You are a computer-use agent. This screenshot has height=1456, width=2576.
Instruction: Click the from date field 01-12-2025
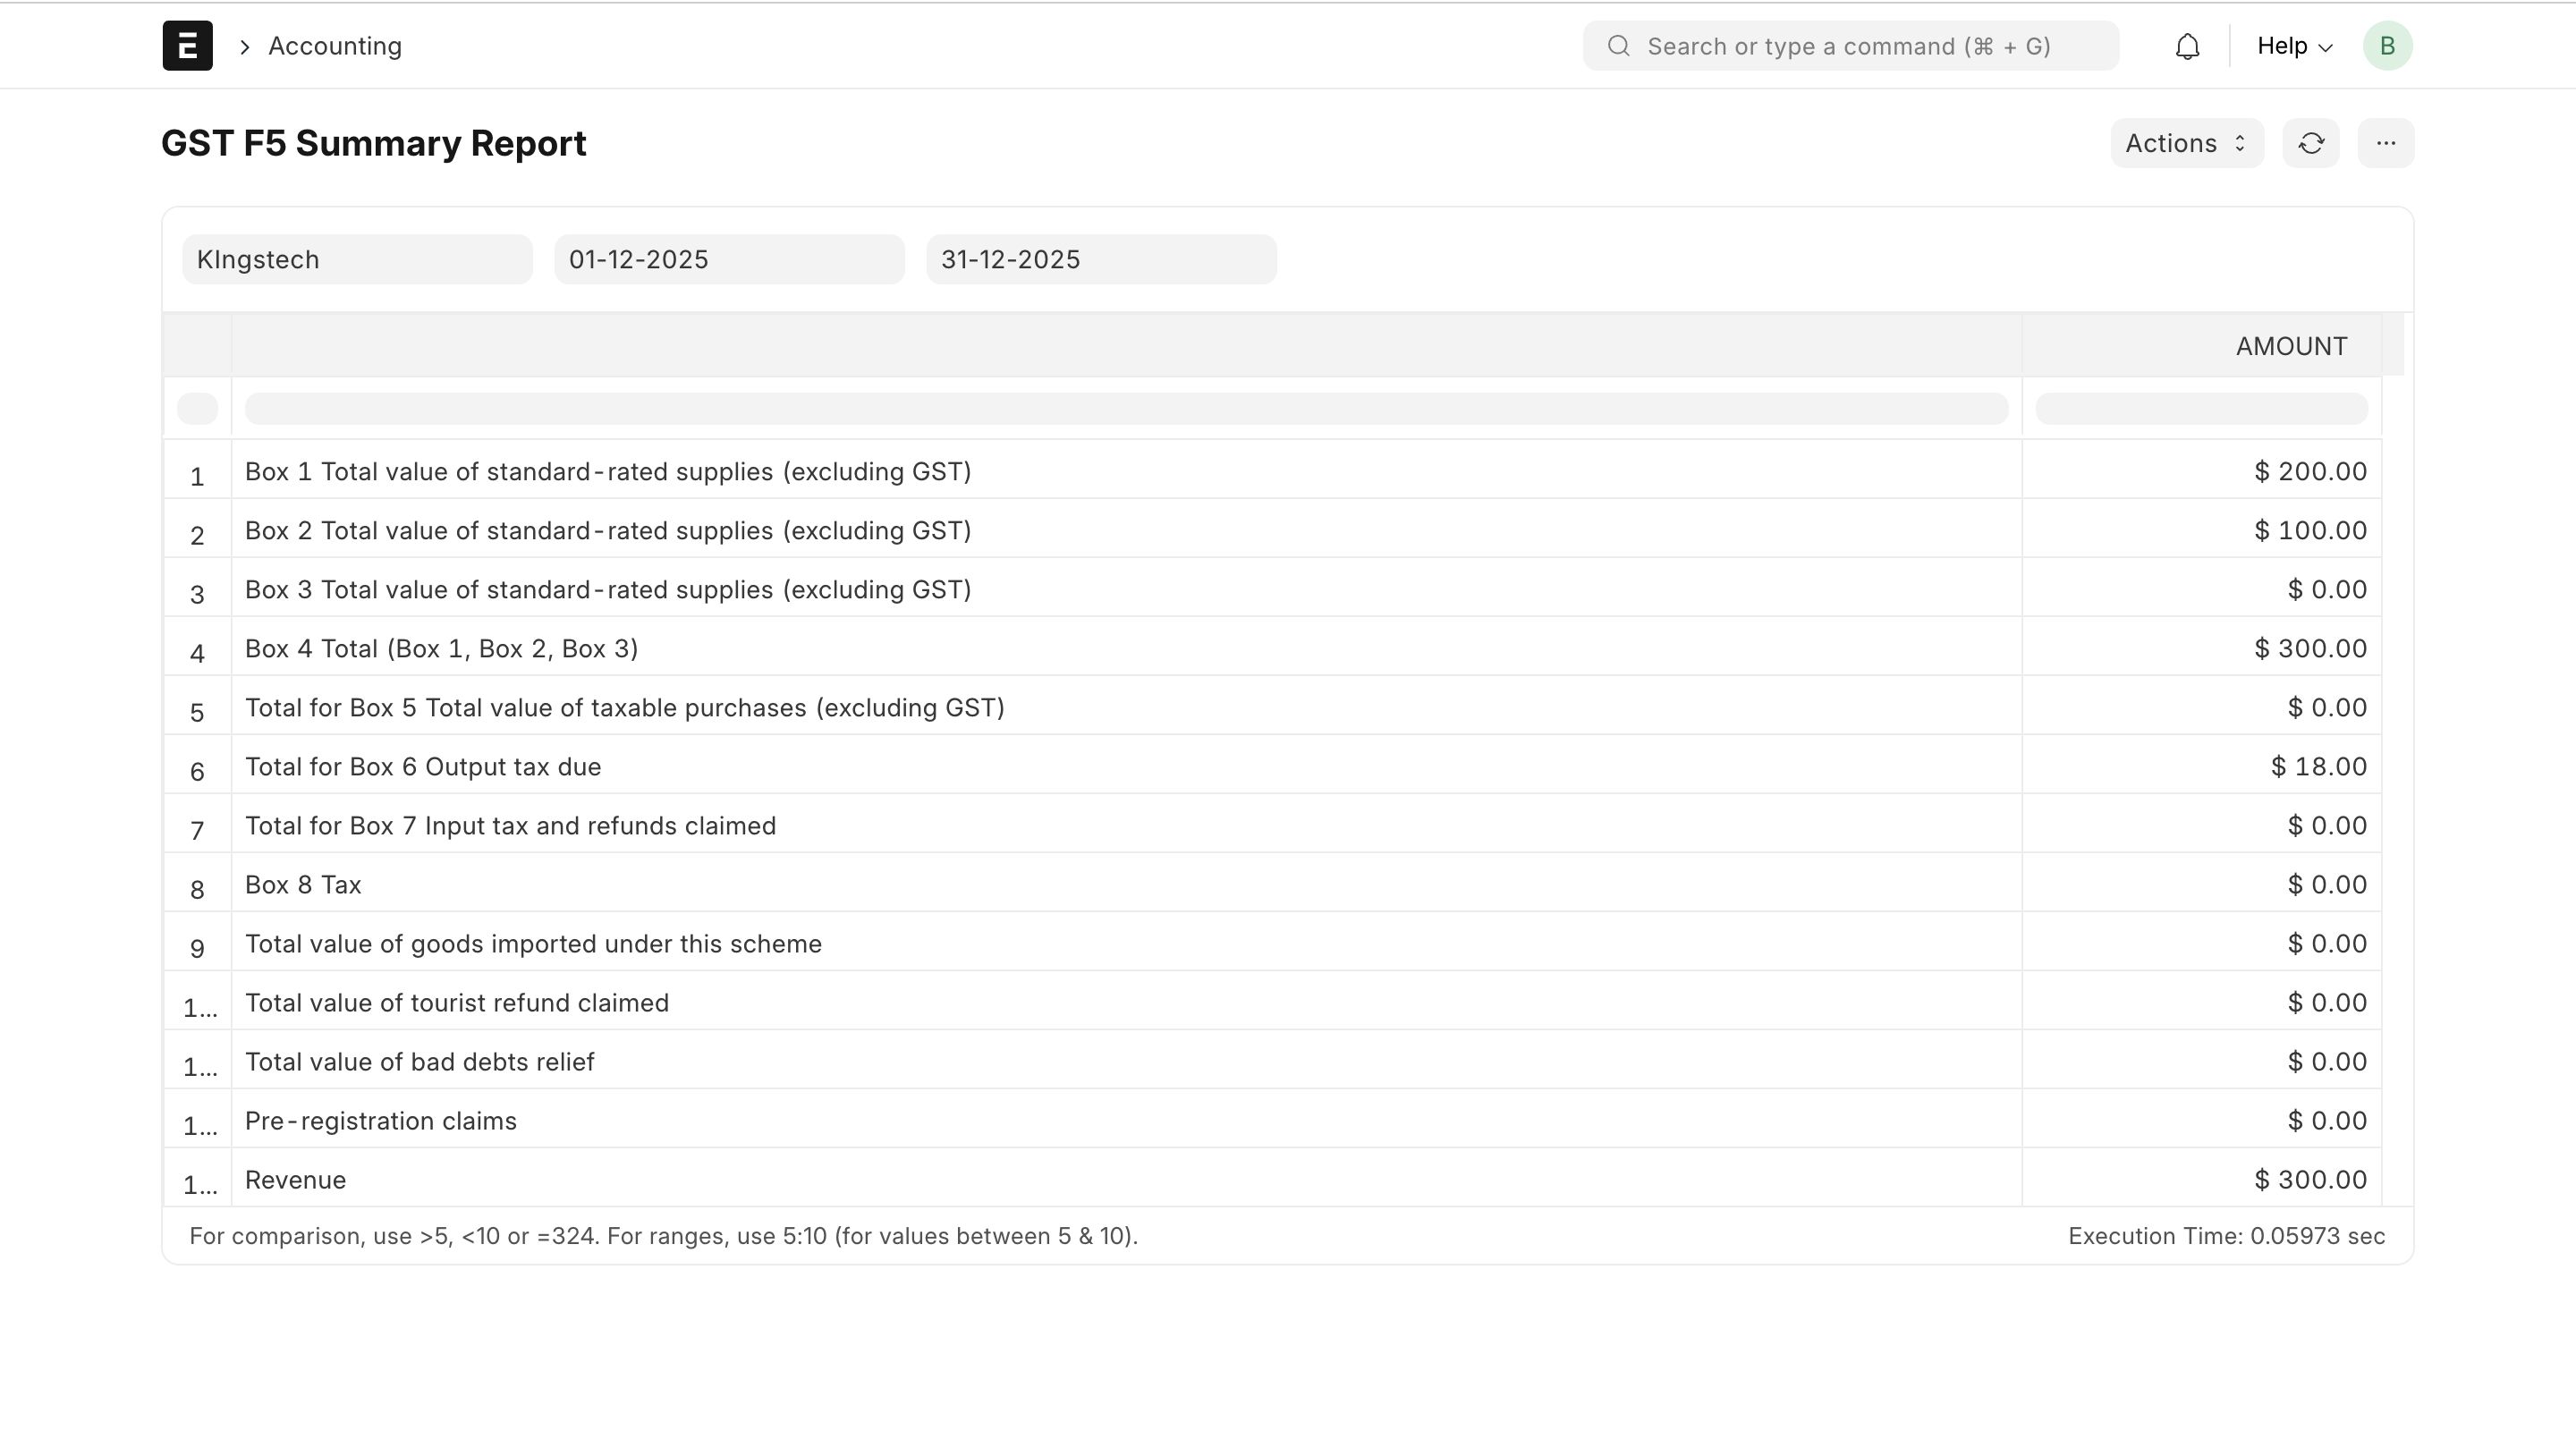pyautogui.click(x=729, y=260)
